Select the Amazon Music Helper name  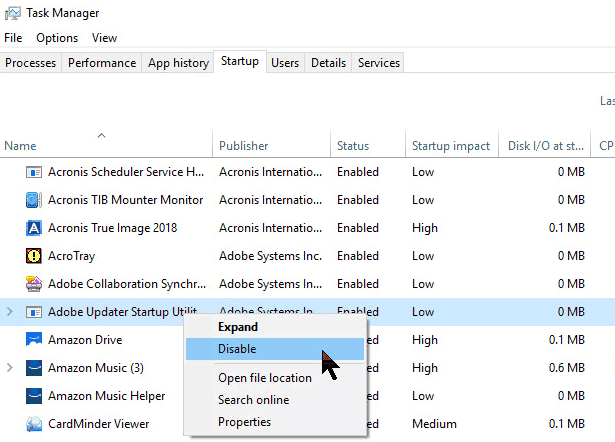click(107, 396)
